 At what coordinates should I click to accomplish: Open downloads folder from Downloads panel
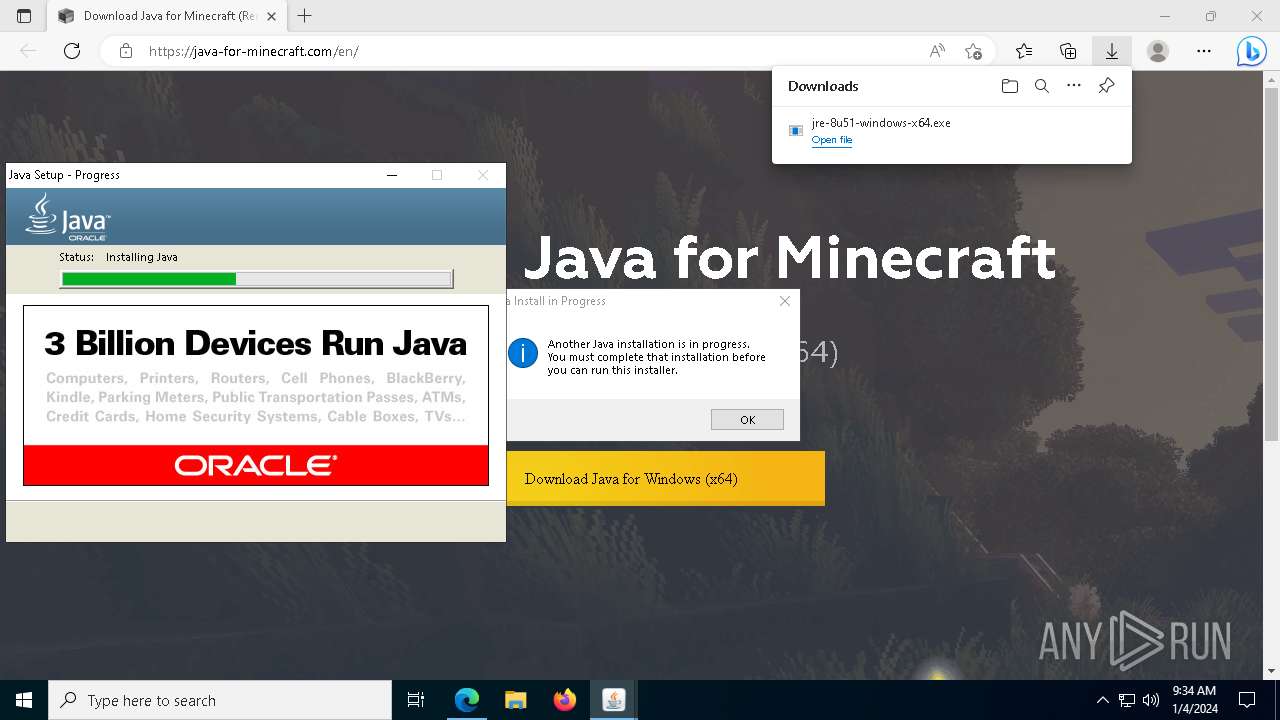click(x=1010, y=86)
